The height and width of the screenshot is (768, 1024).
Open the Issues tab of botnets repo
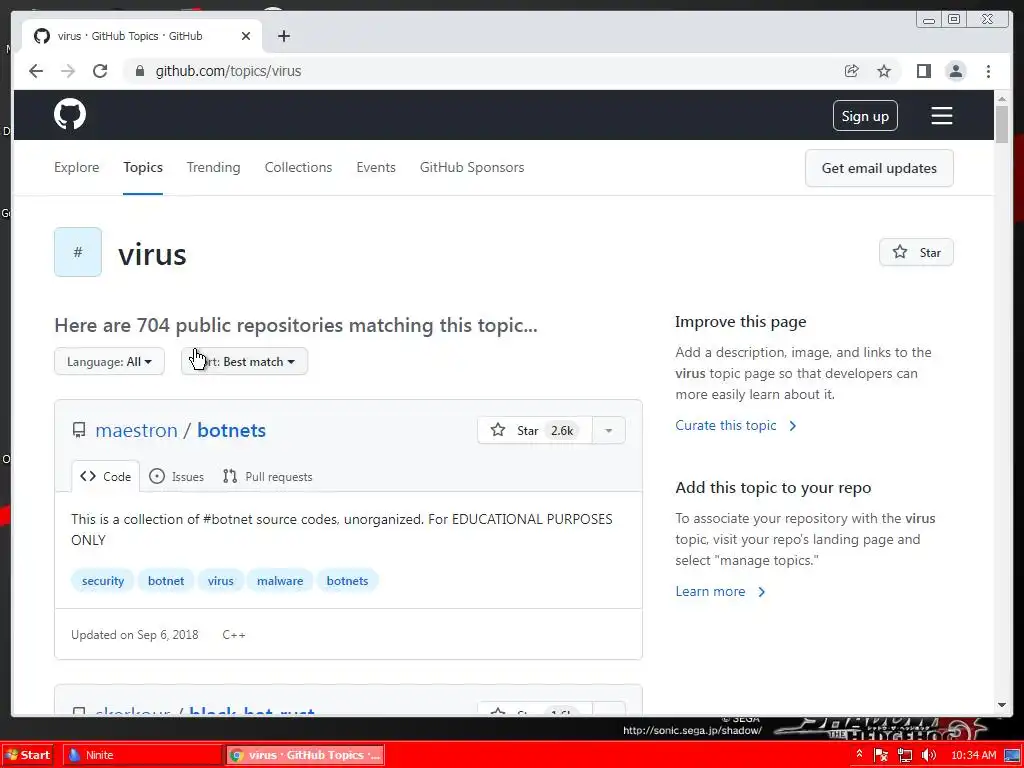pos(176,477)
